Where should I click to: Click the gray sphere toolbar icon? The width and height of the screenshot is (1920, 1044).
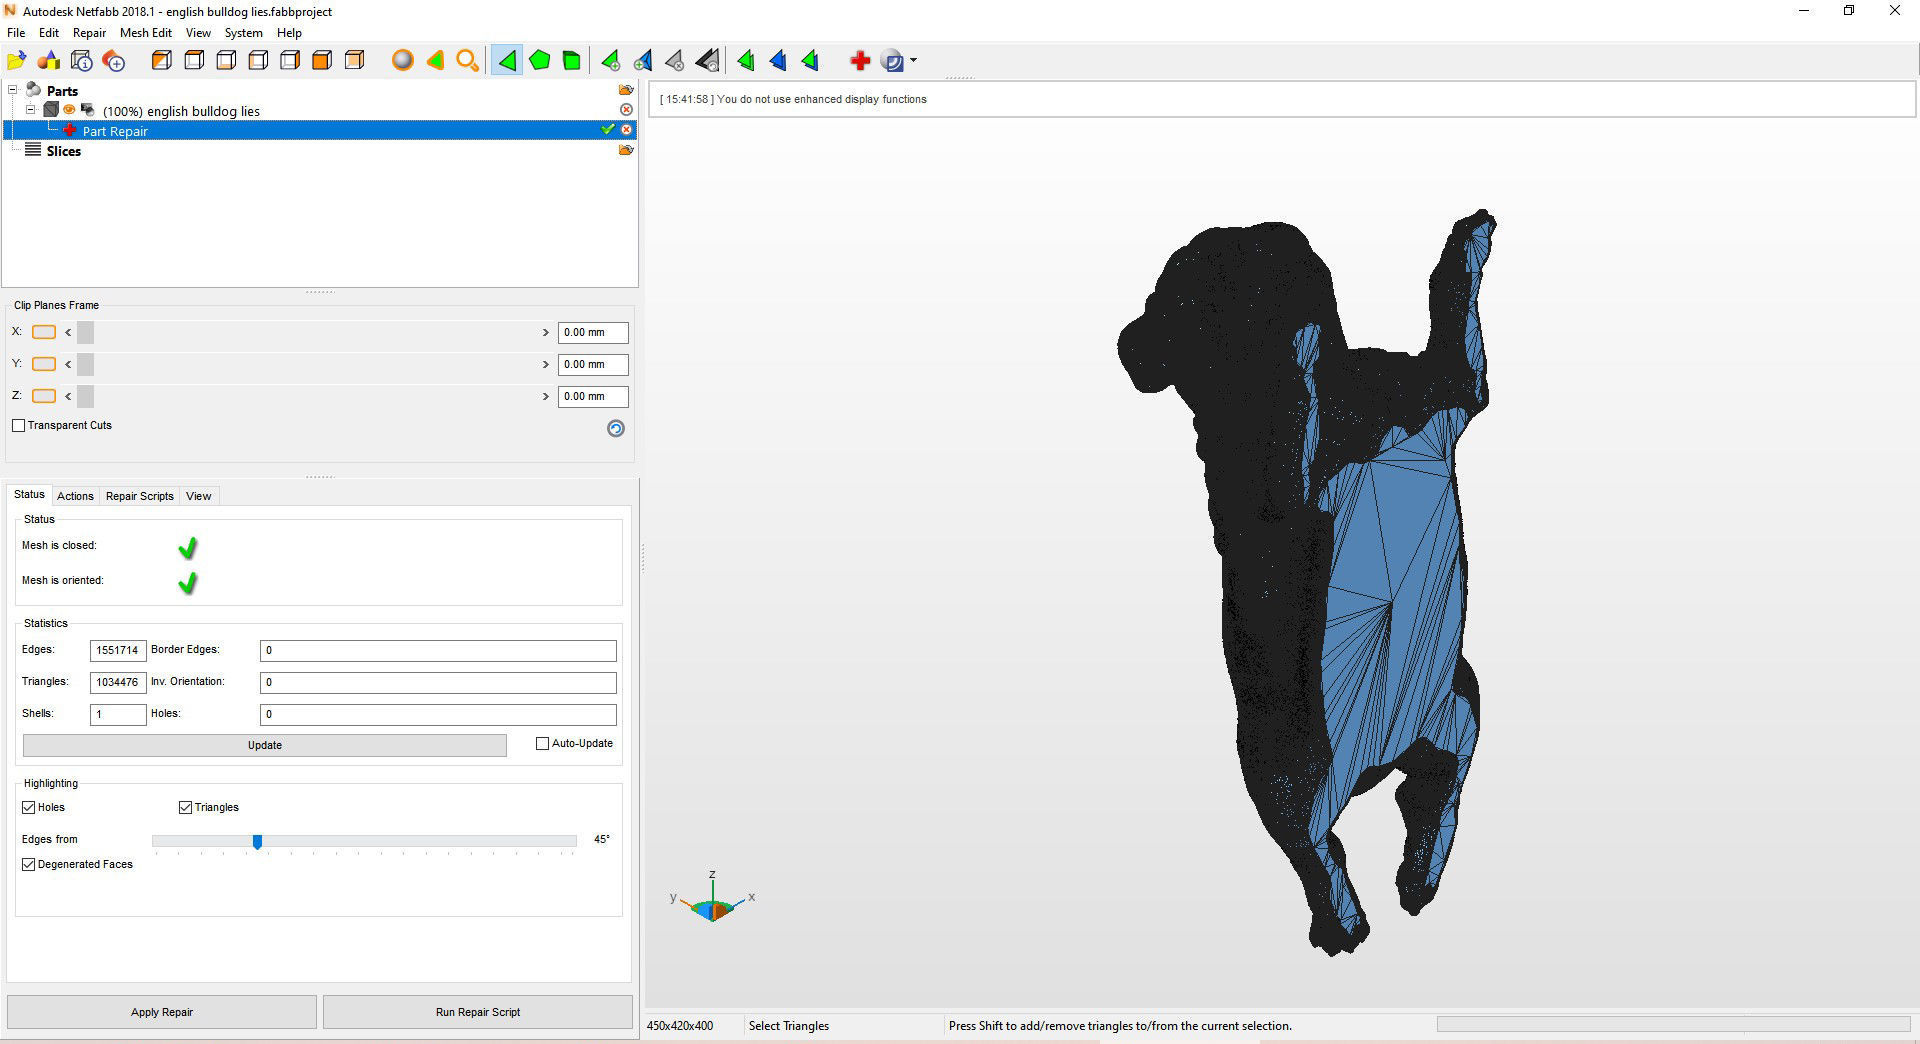click(402, 61)
